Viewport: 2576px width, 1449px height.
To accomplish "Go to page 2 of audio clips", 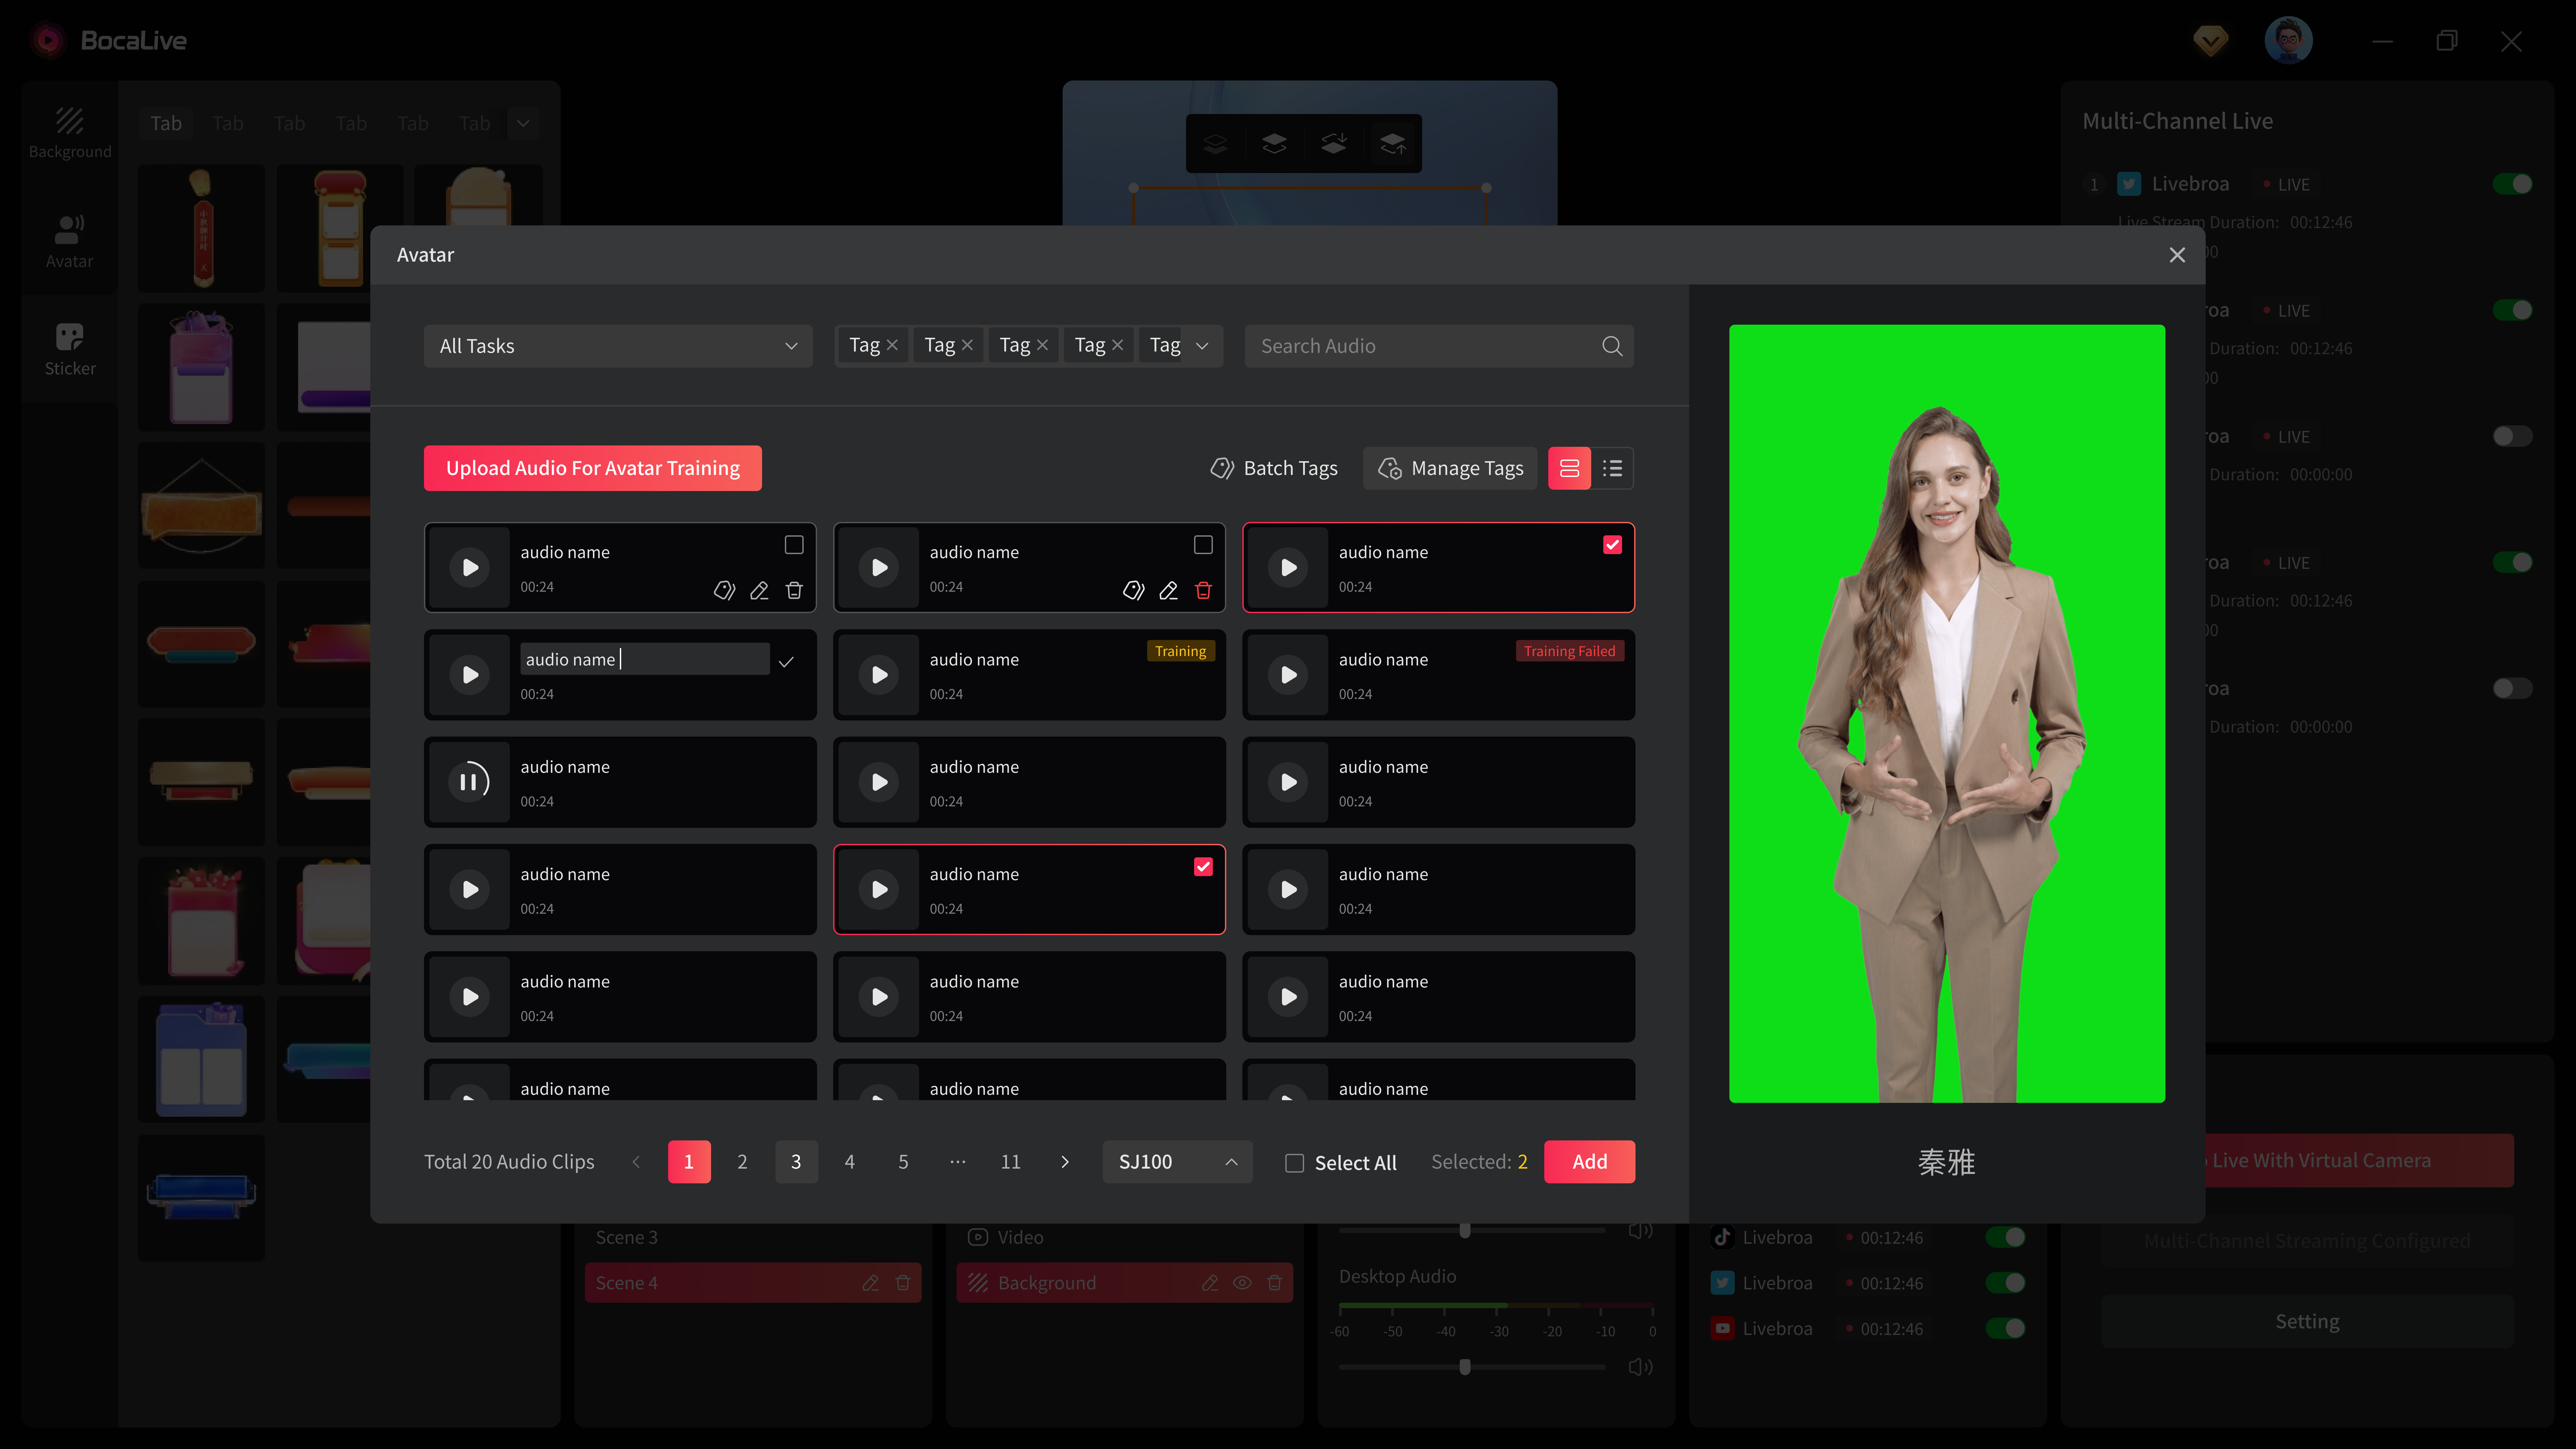I will point(742,1162).
